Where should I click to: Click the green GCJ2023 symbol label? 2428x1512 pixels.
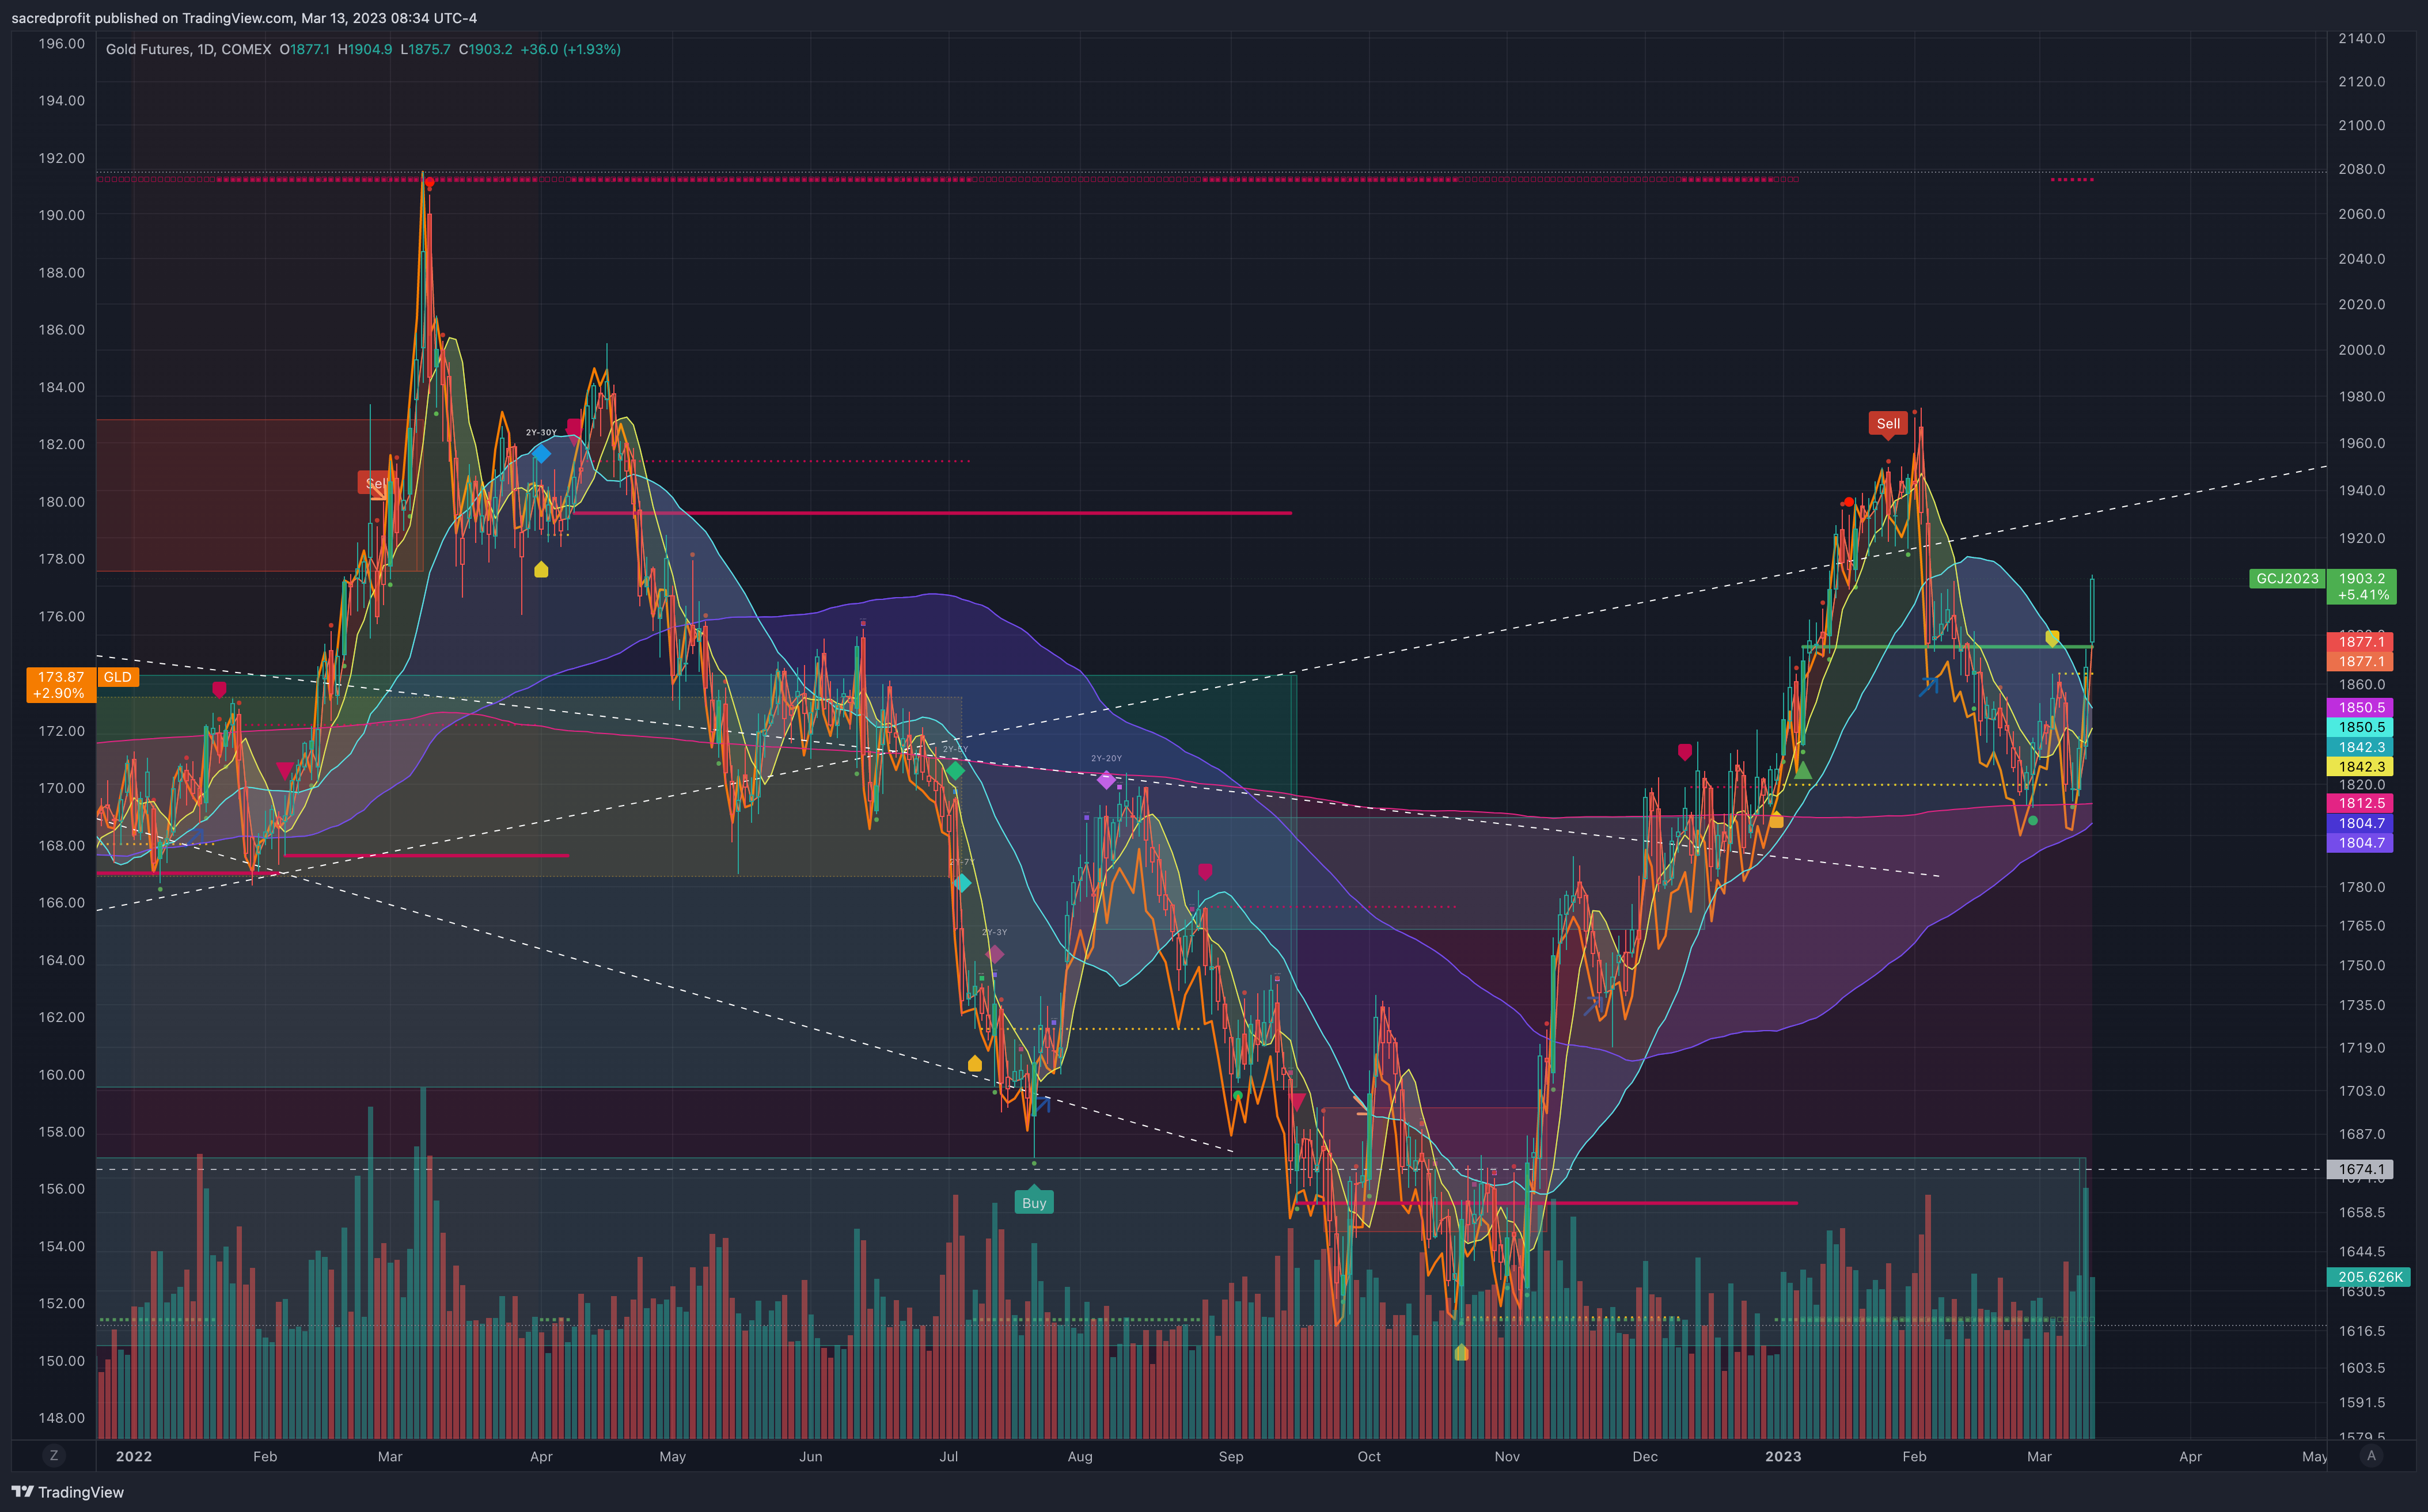point(2287,578)
